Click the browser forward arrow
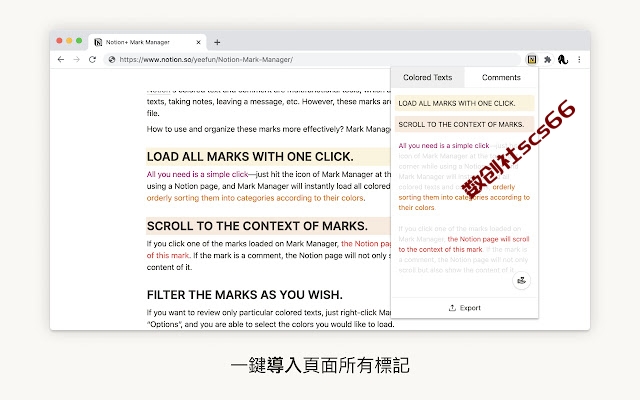The height and width of the screenshot is (400, 640). tap(76, 60)
